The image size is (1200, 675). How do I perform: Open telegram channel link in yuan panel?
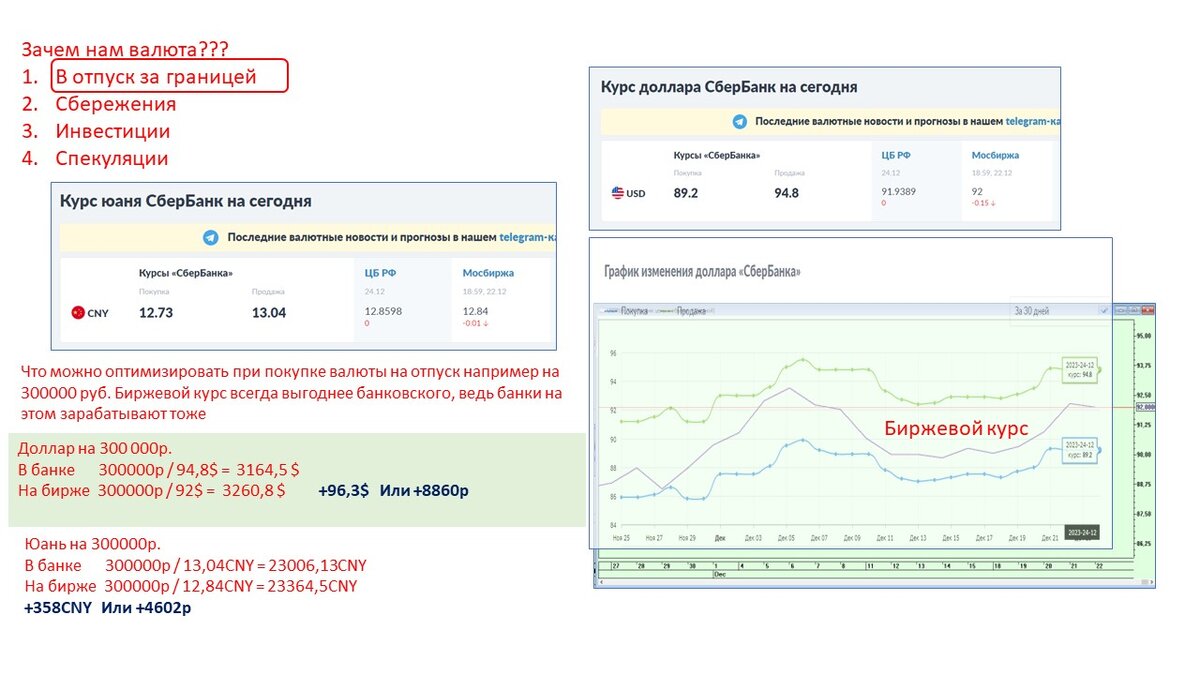click(x=526, y=238)
